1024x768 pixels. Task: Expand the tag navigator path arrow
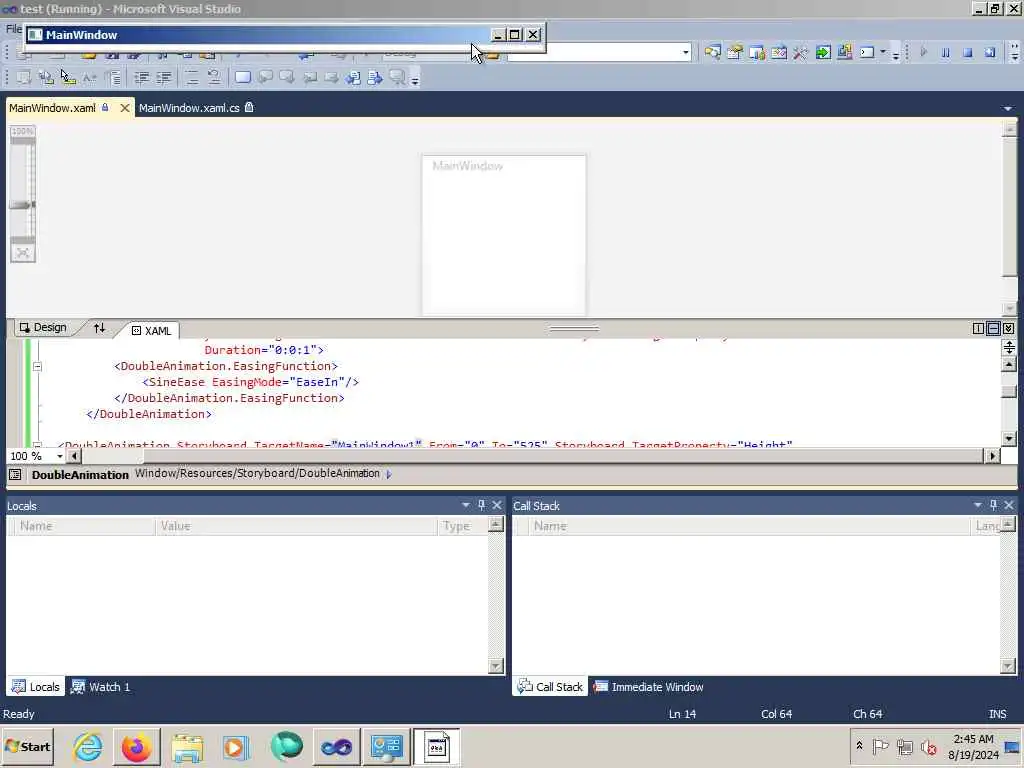click(x=389, y=475)
